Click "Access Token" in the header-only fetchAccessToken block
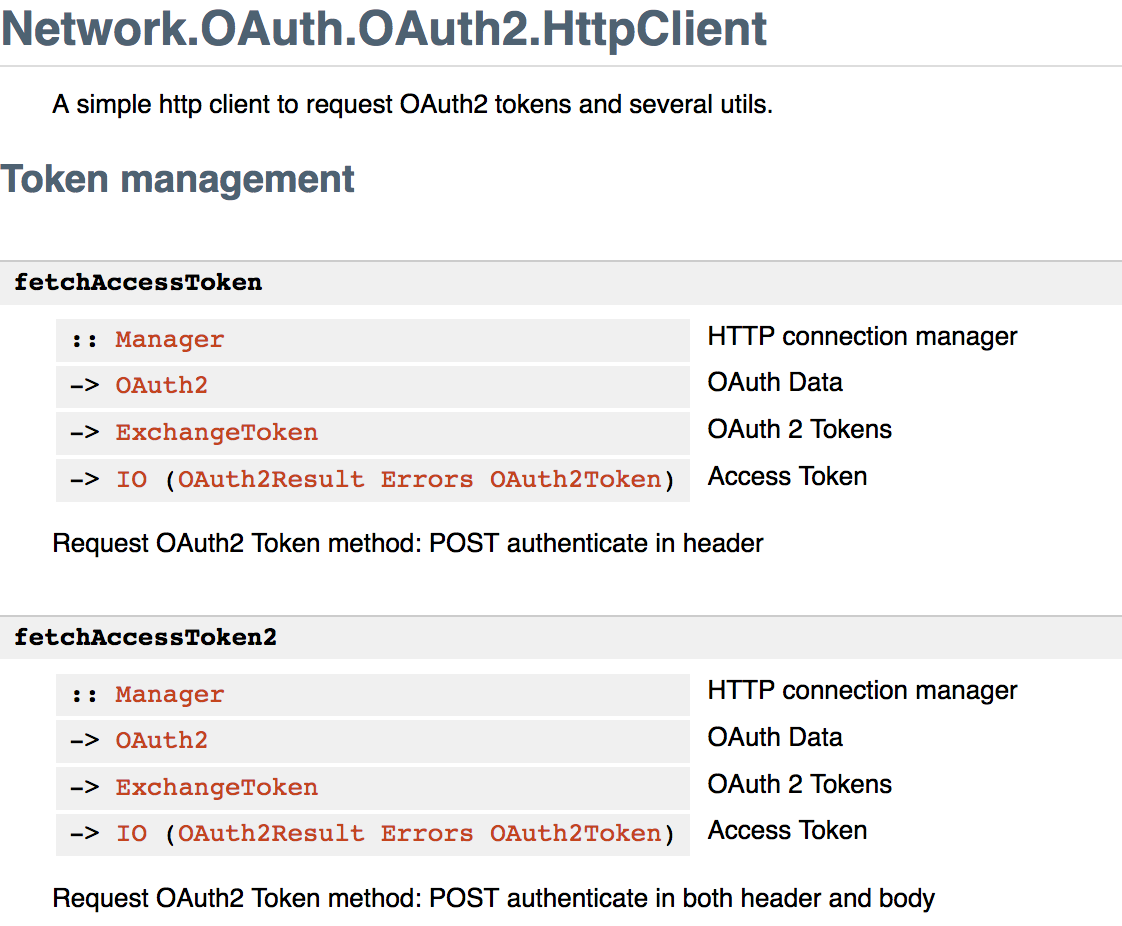 pyautogui.click(x=787, y=477)
